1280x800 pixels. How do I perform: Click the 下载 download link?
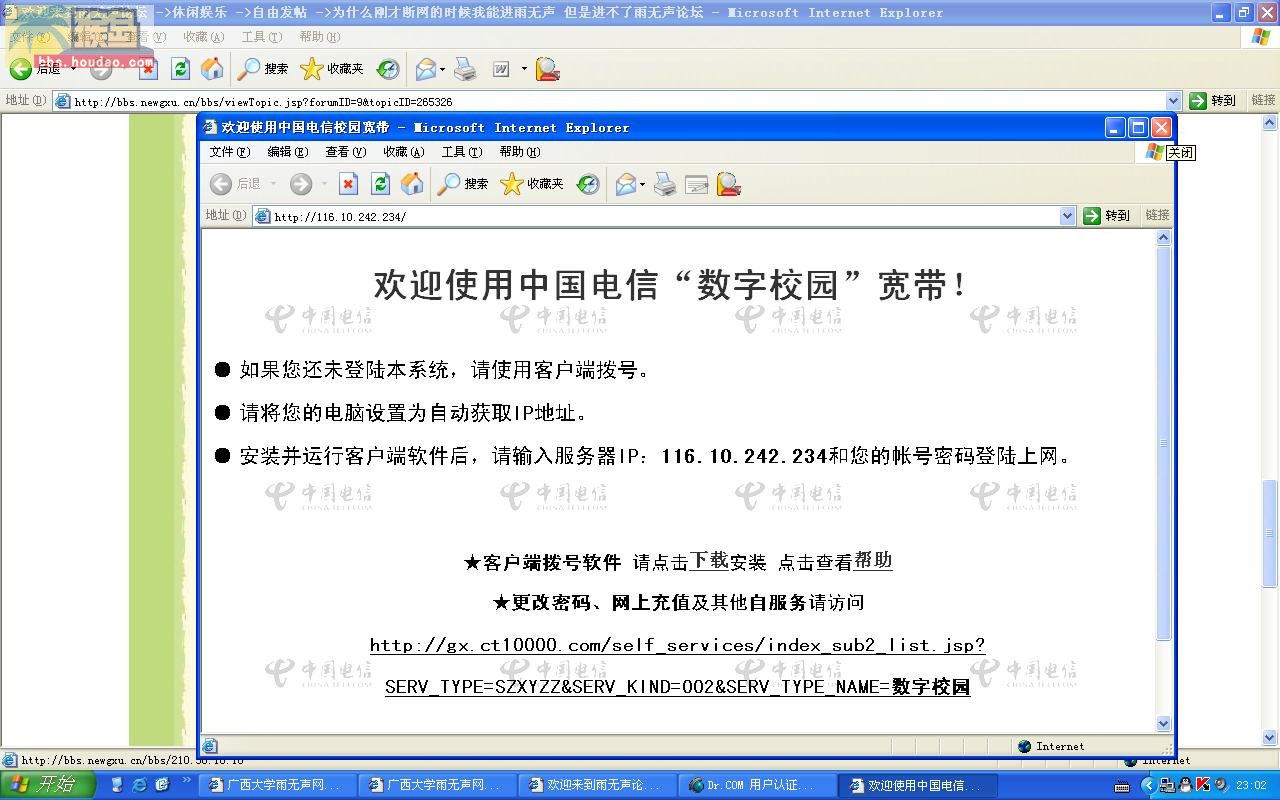709,561
